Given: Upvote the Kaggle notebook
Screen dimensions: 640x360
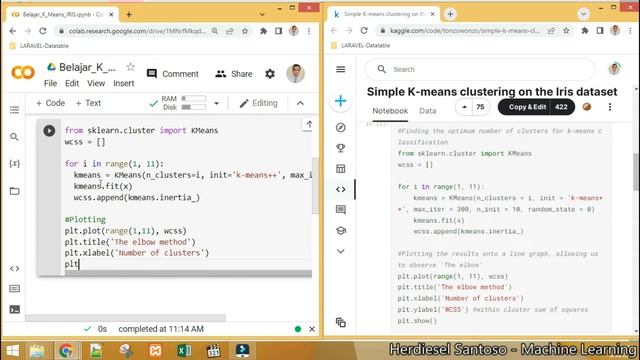Looking at the screenshot, I should click(464, 107).
